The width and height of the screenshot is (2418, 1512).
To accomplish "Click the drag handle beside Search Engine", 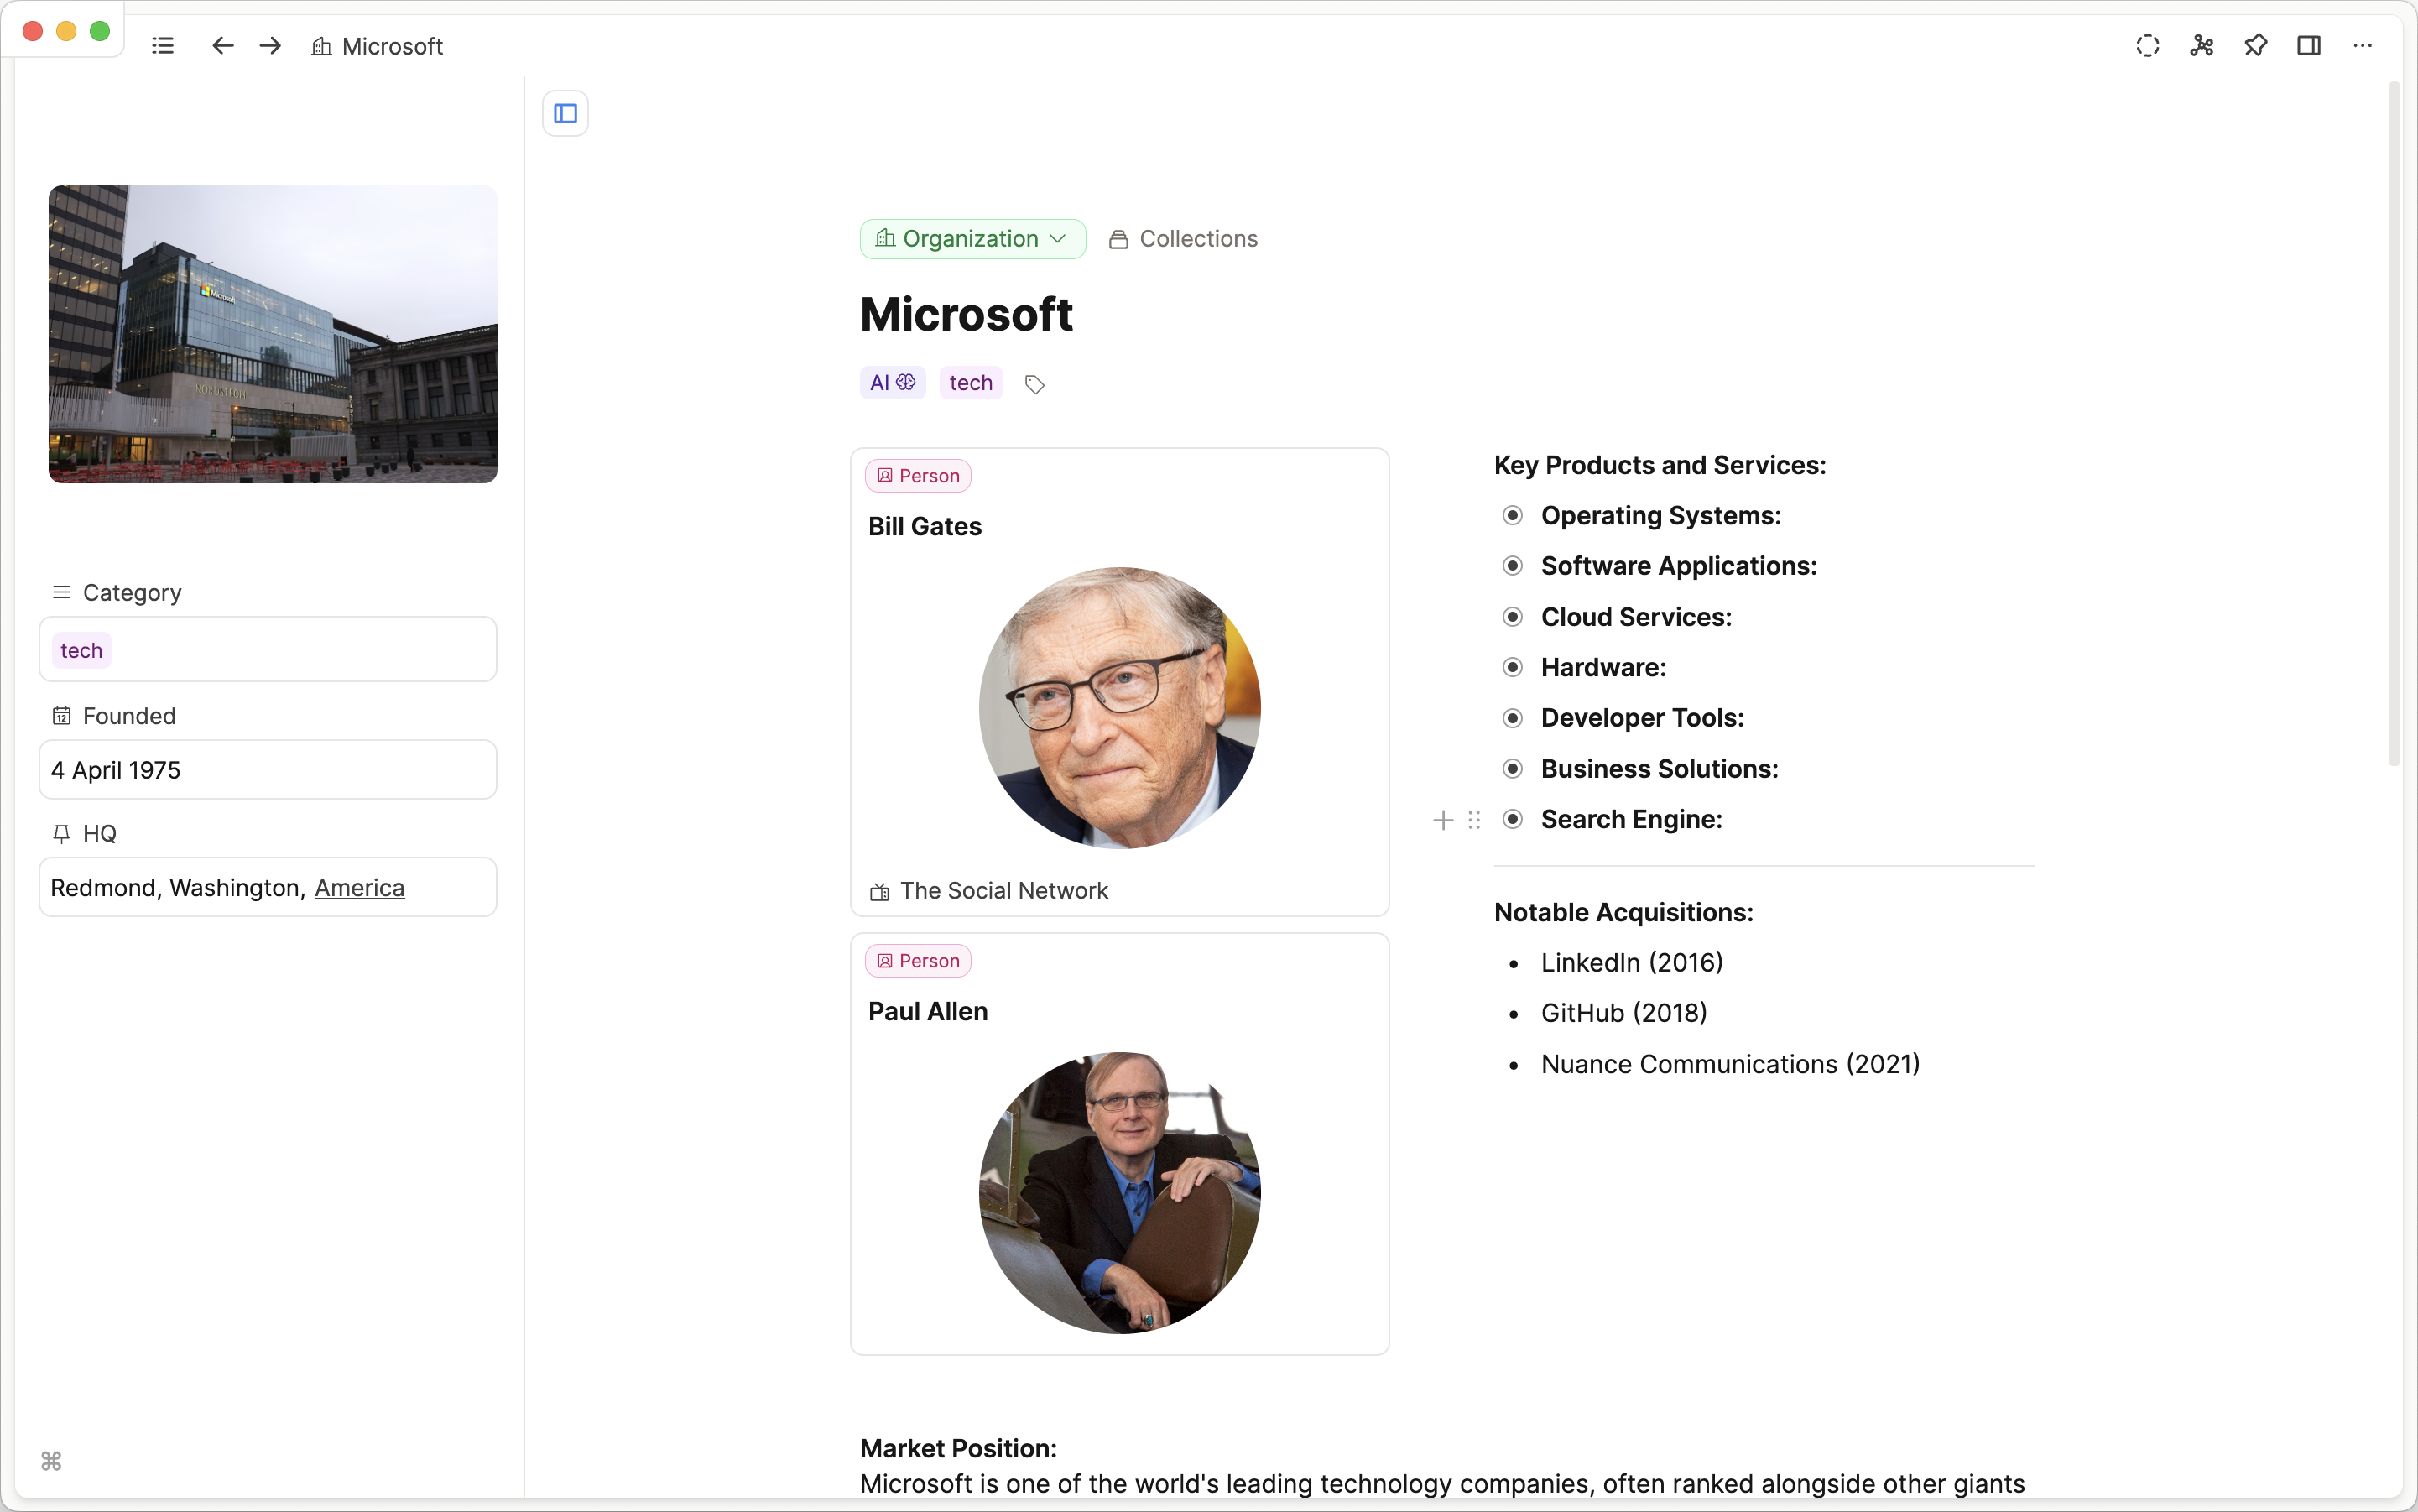I will [x=1474, y=820].
